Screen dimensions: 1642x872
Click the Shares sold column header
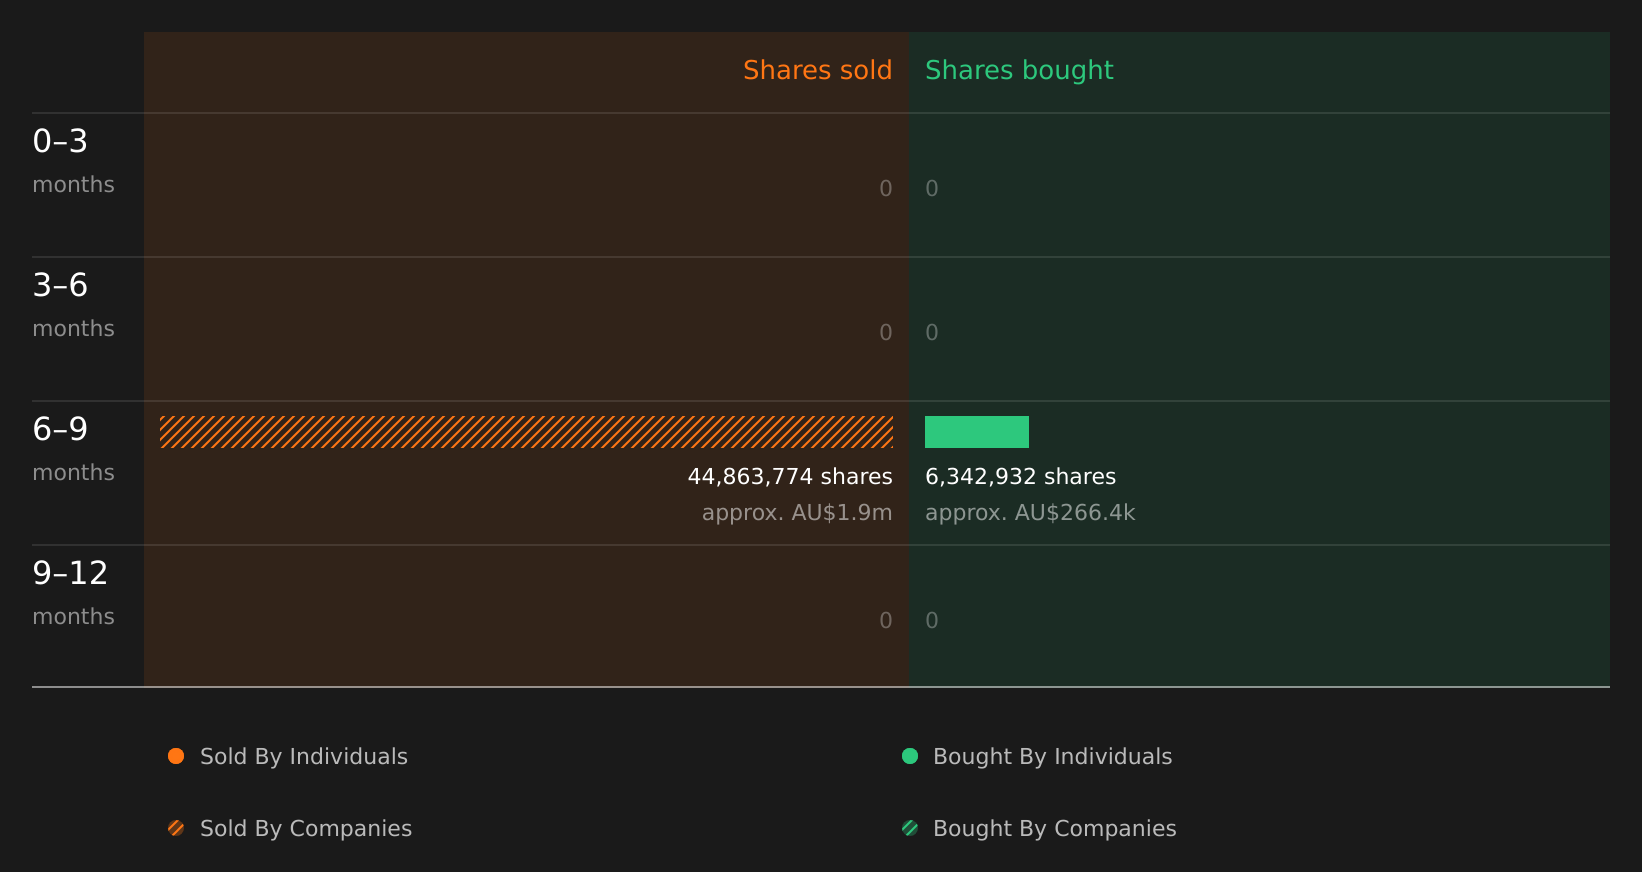[x=817, y=70]
